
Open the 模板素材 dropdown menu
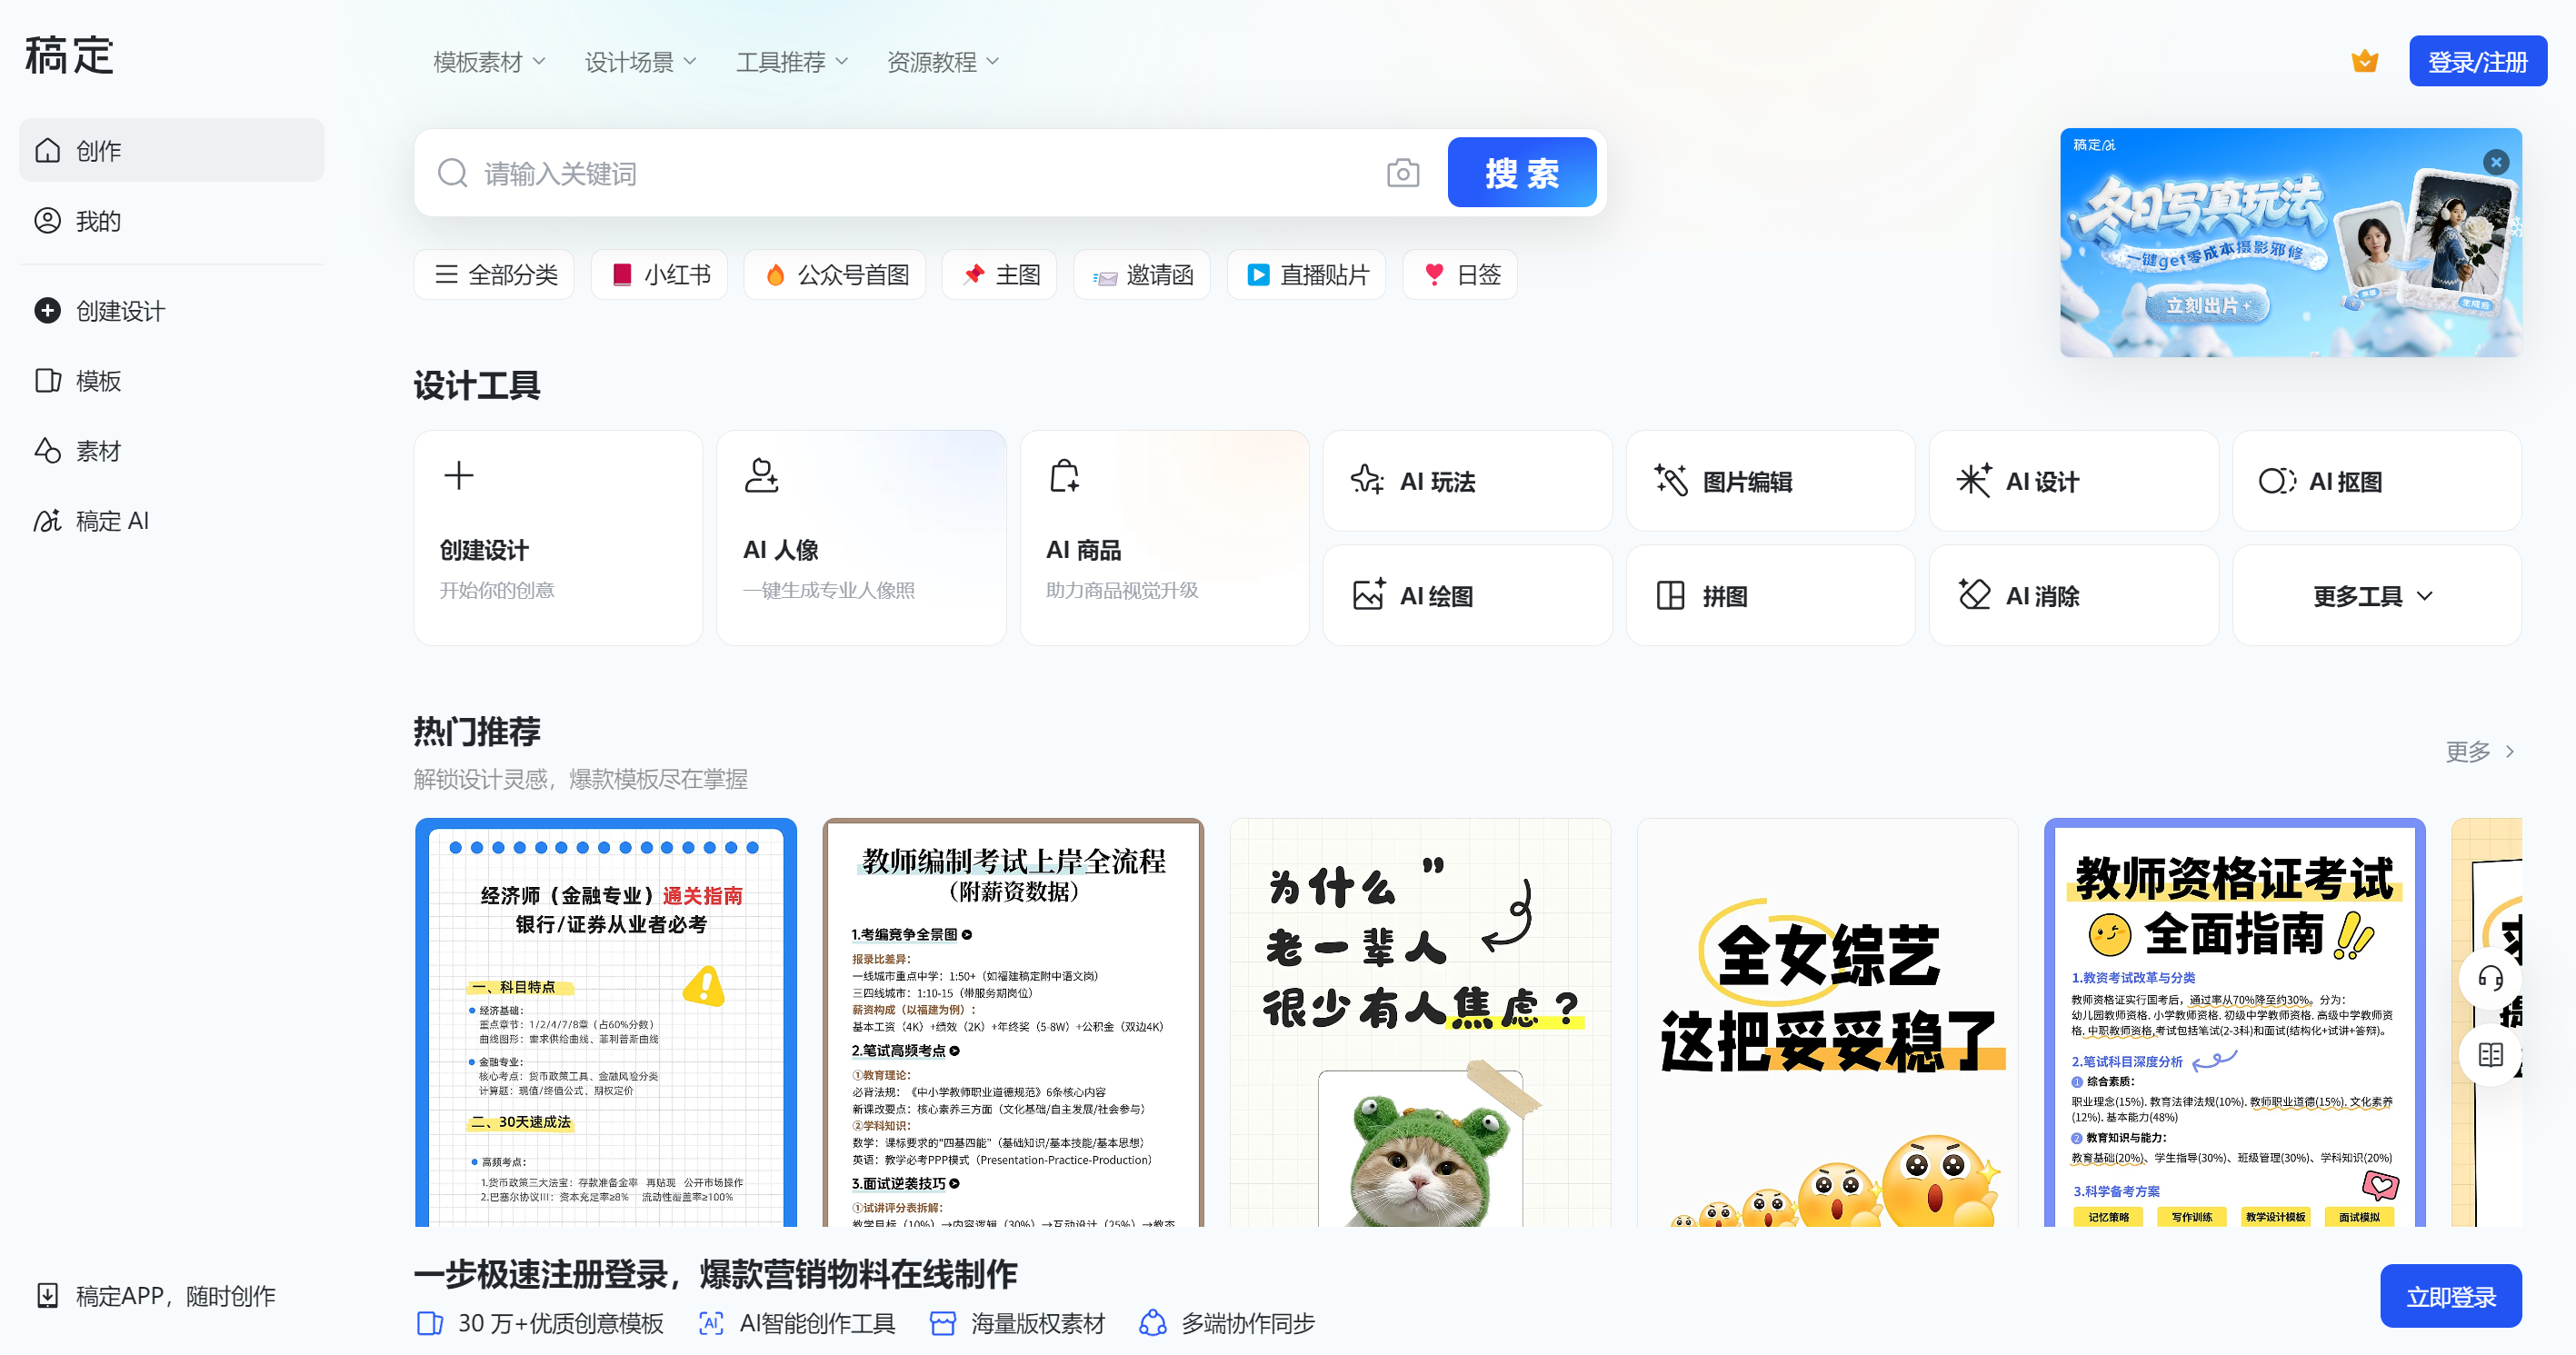pos(487,60)
